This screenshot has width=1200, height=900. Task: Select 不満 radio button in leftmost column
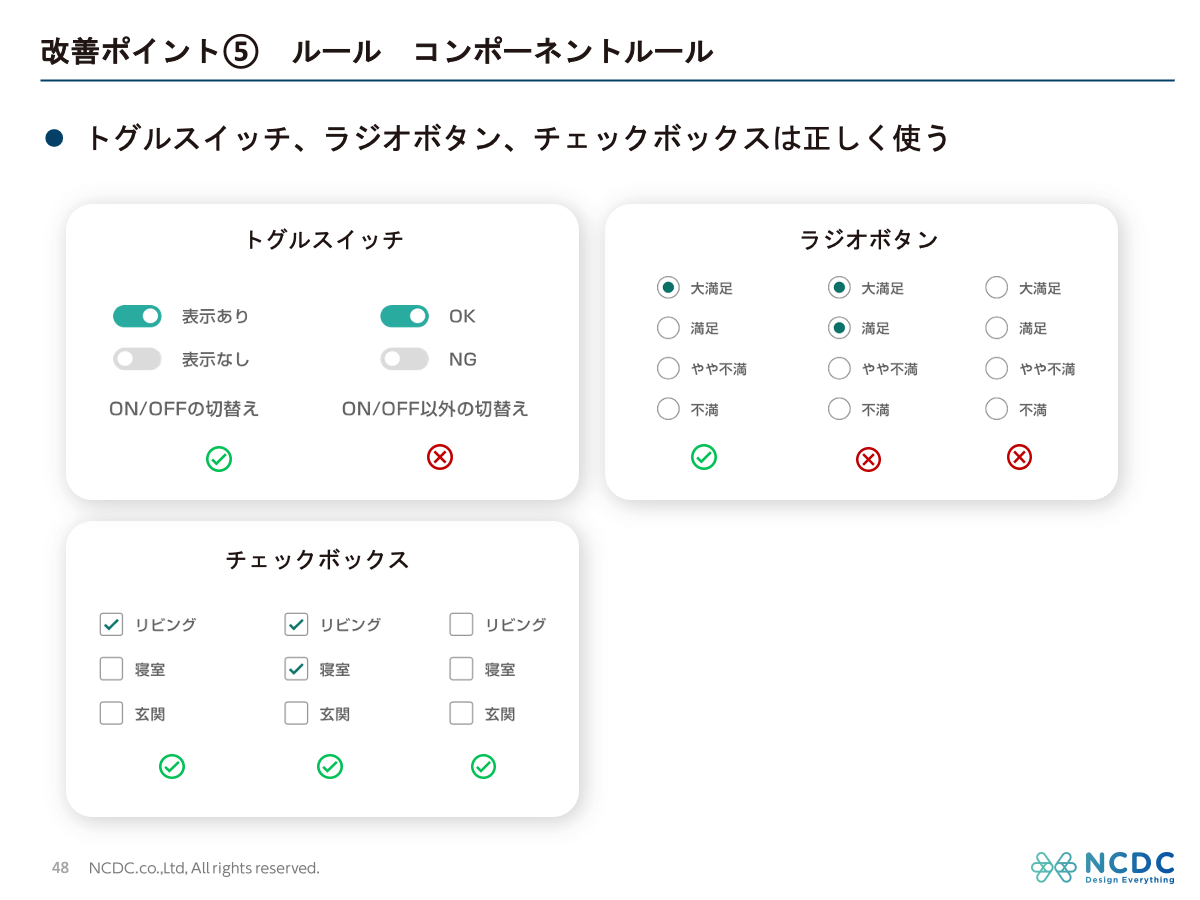(668, 409)
